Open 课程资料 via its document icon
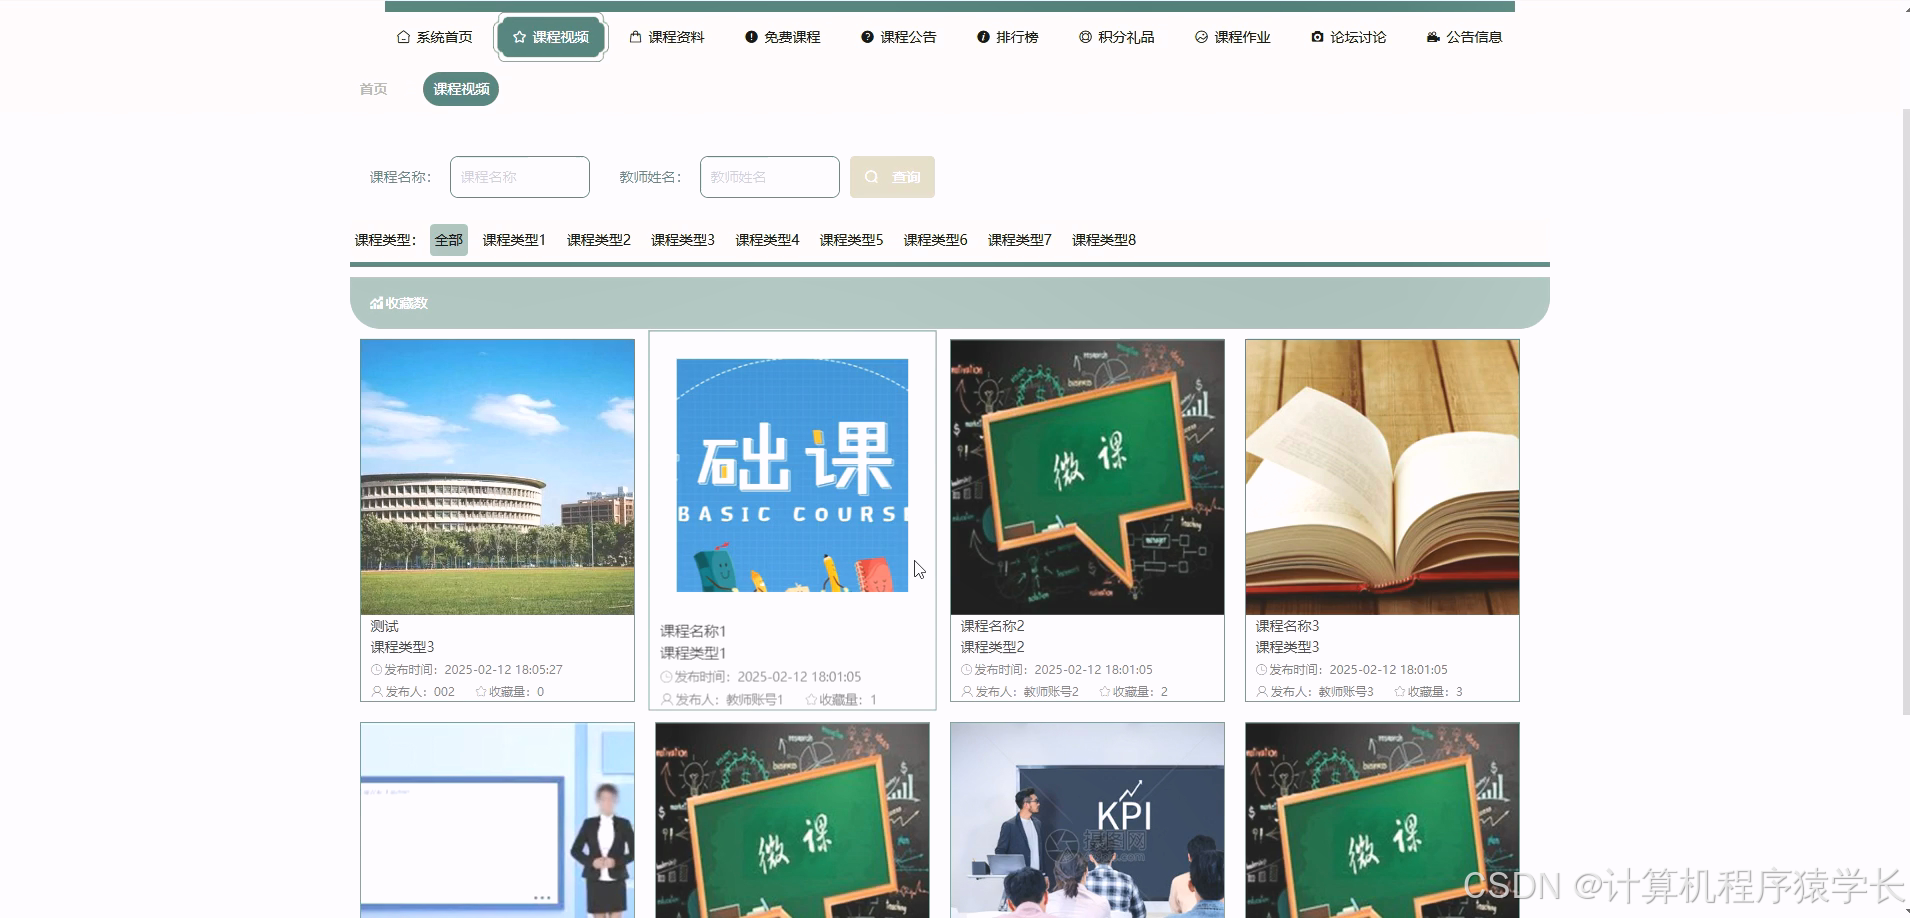Image resolution: width=1910 pixels, height=918 pixels. click(x=636, y=36)
